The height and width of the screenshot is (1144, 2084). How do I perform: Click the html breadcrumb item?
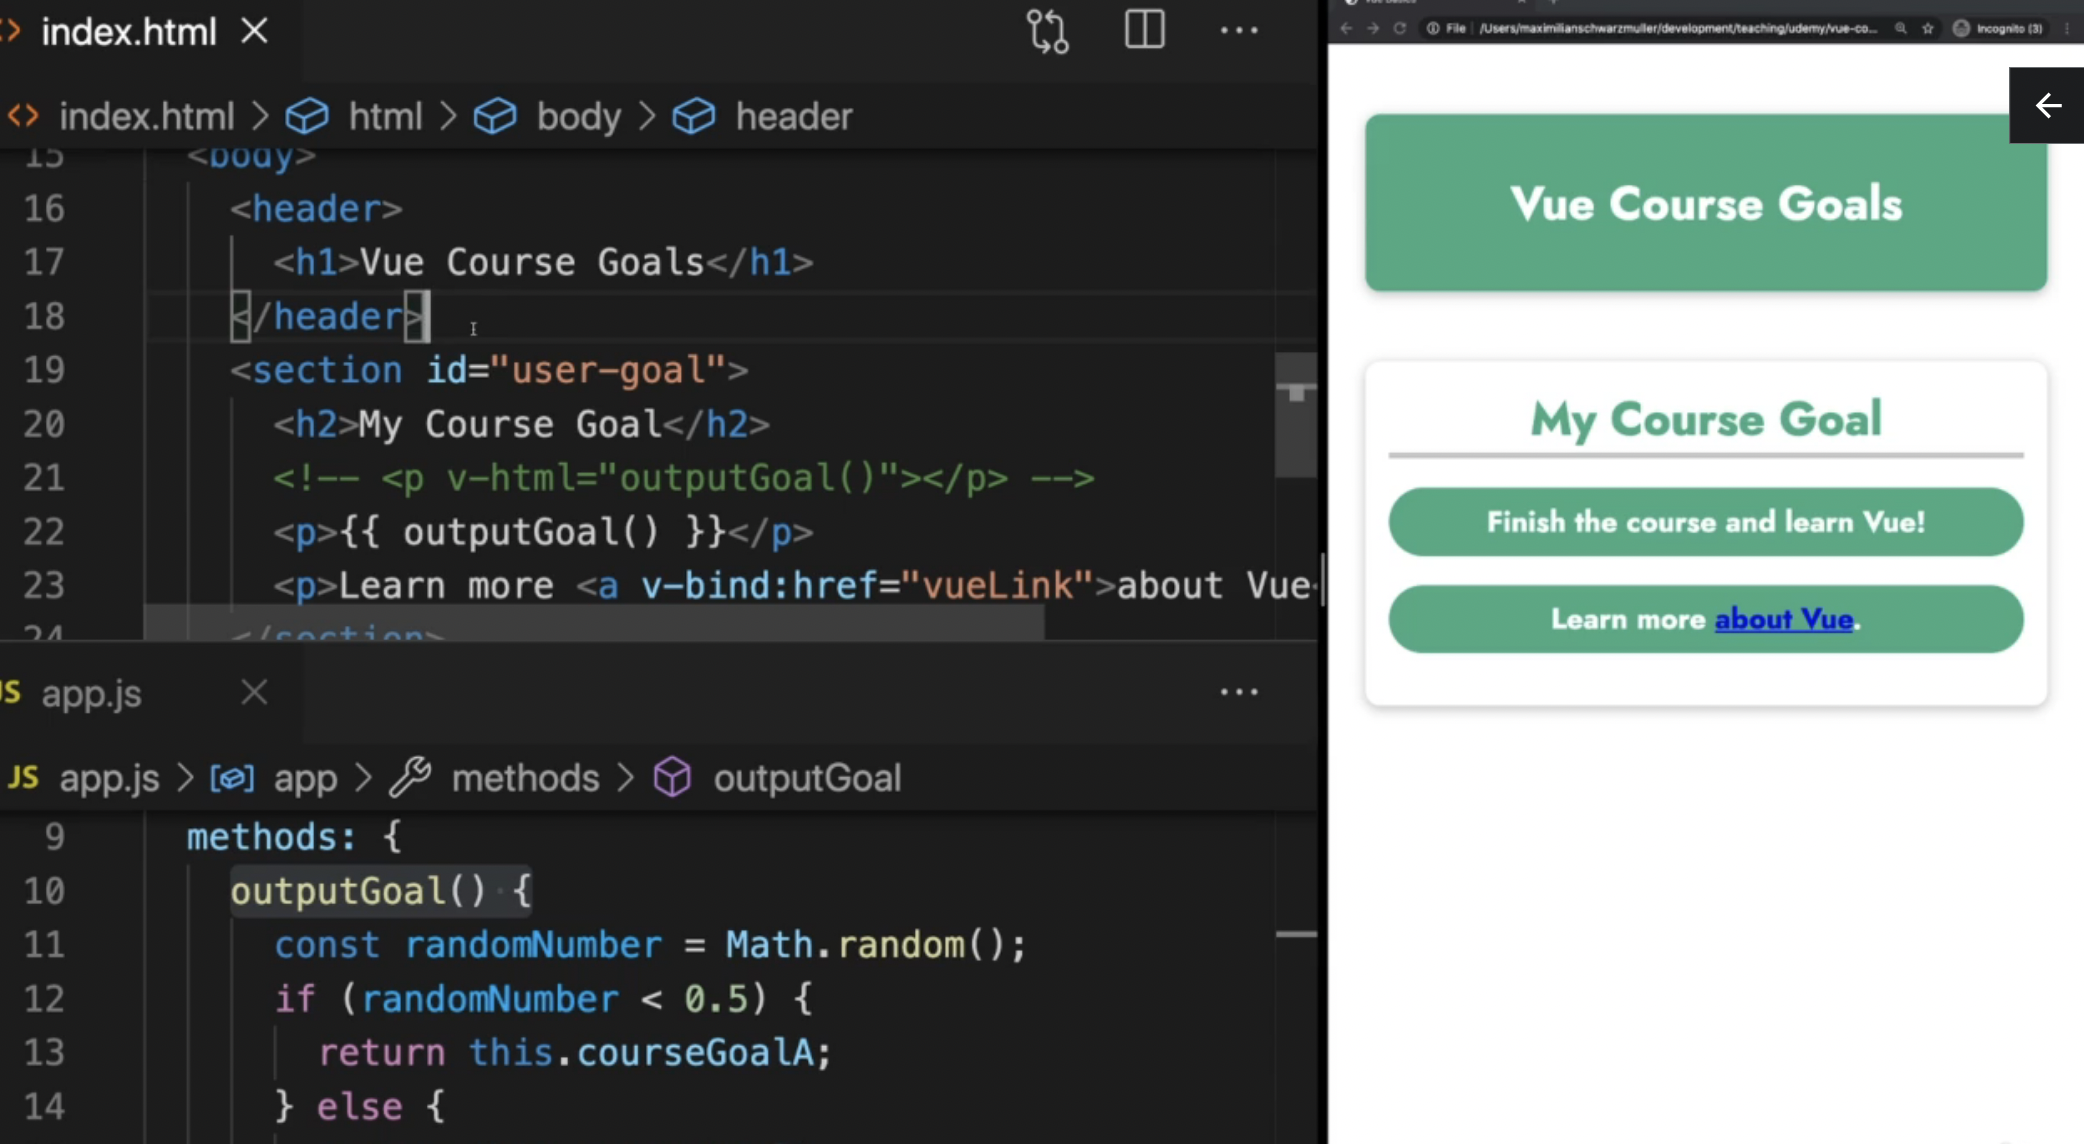tap(385, 116)
